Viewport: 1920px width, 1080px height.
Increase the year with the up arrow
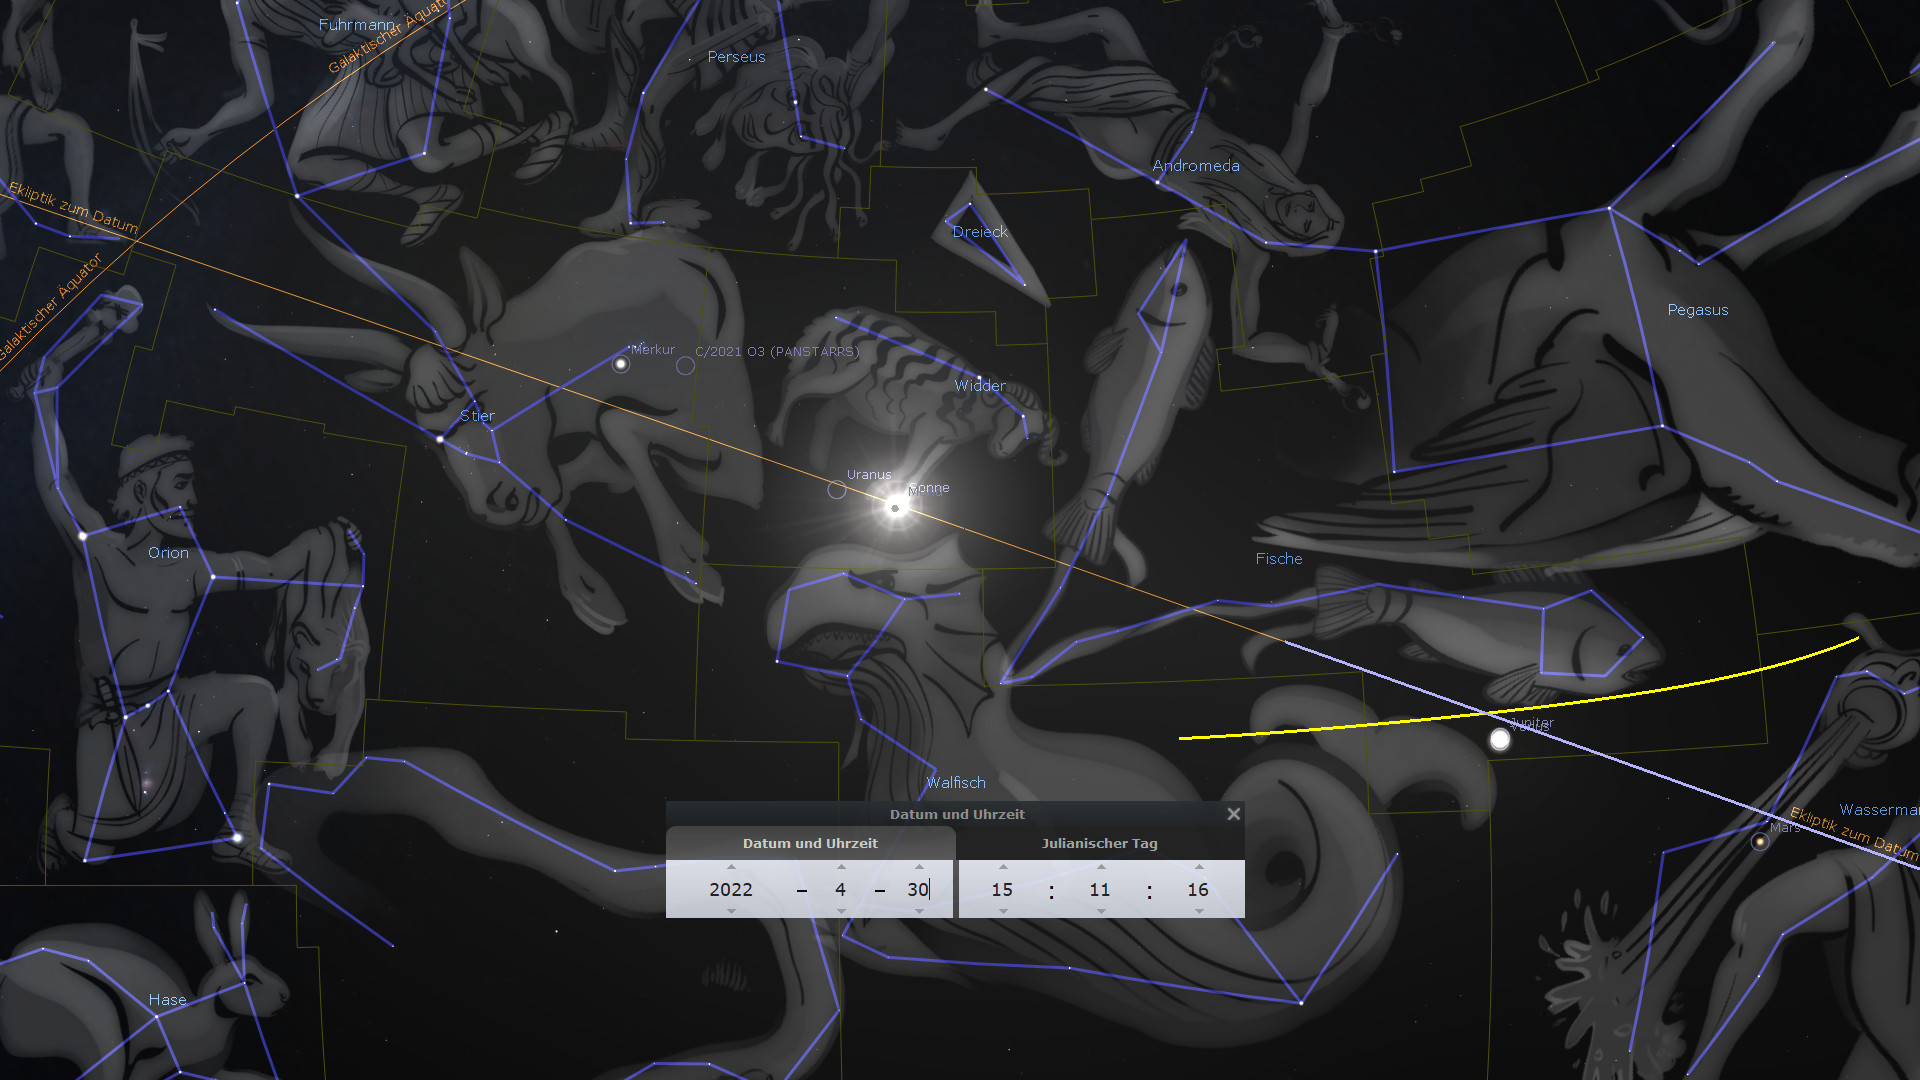point(731,867)
